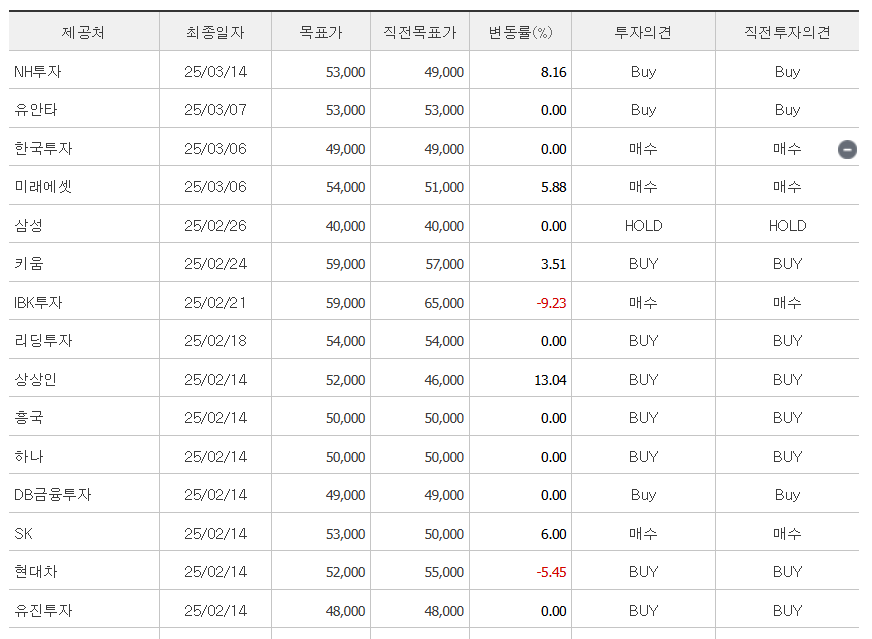Click the 6.00 change rate value
872x639 pixels.
click(553, 534)
